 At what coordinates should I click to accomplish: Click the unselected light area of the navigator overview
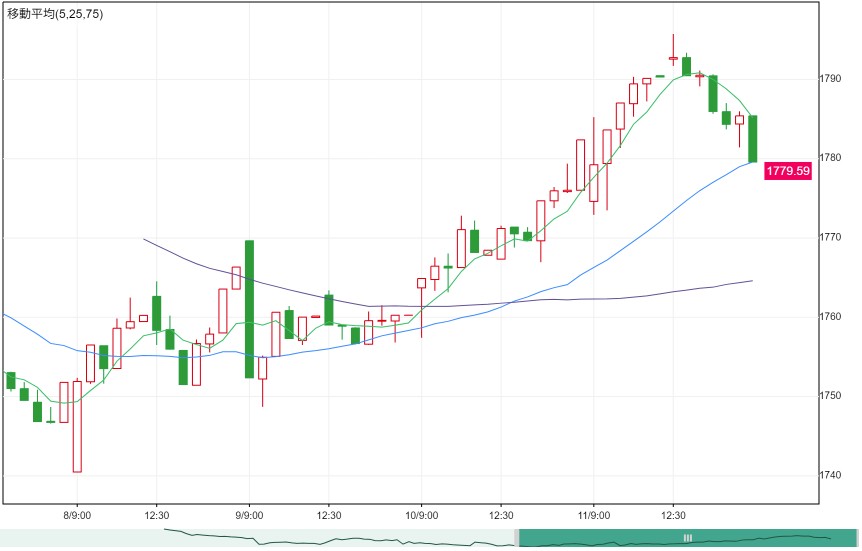pyautogui.click(x=257, y=538)
